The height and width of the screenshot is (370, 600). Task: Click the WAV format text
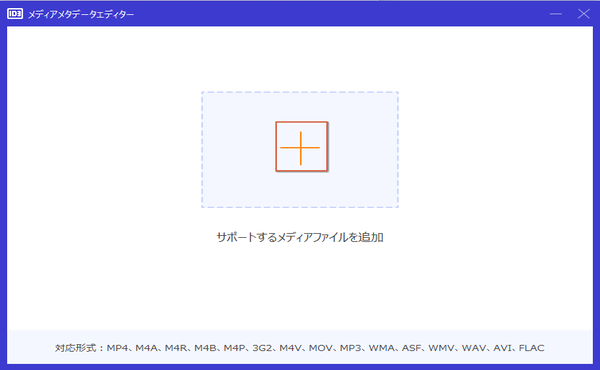tap(474, 348)
